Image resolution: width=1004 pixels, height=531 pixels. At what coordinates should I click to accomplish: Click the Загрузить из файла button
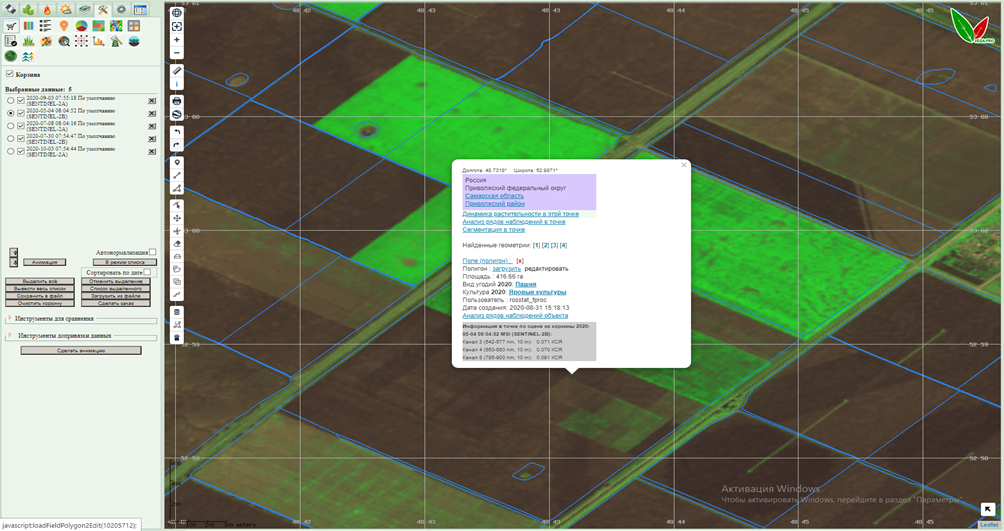coord(116,296)
